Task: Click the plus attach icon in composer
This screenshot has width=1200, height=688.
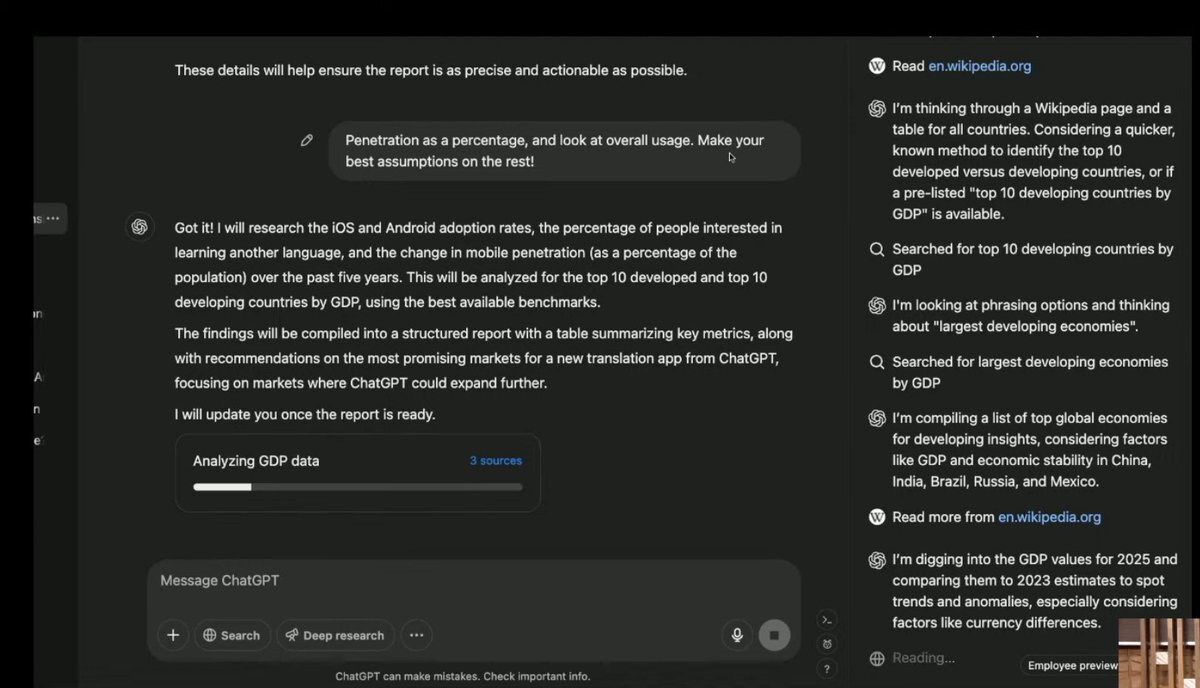Action: (173, 635)
